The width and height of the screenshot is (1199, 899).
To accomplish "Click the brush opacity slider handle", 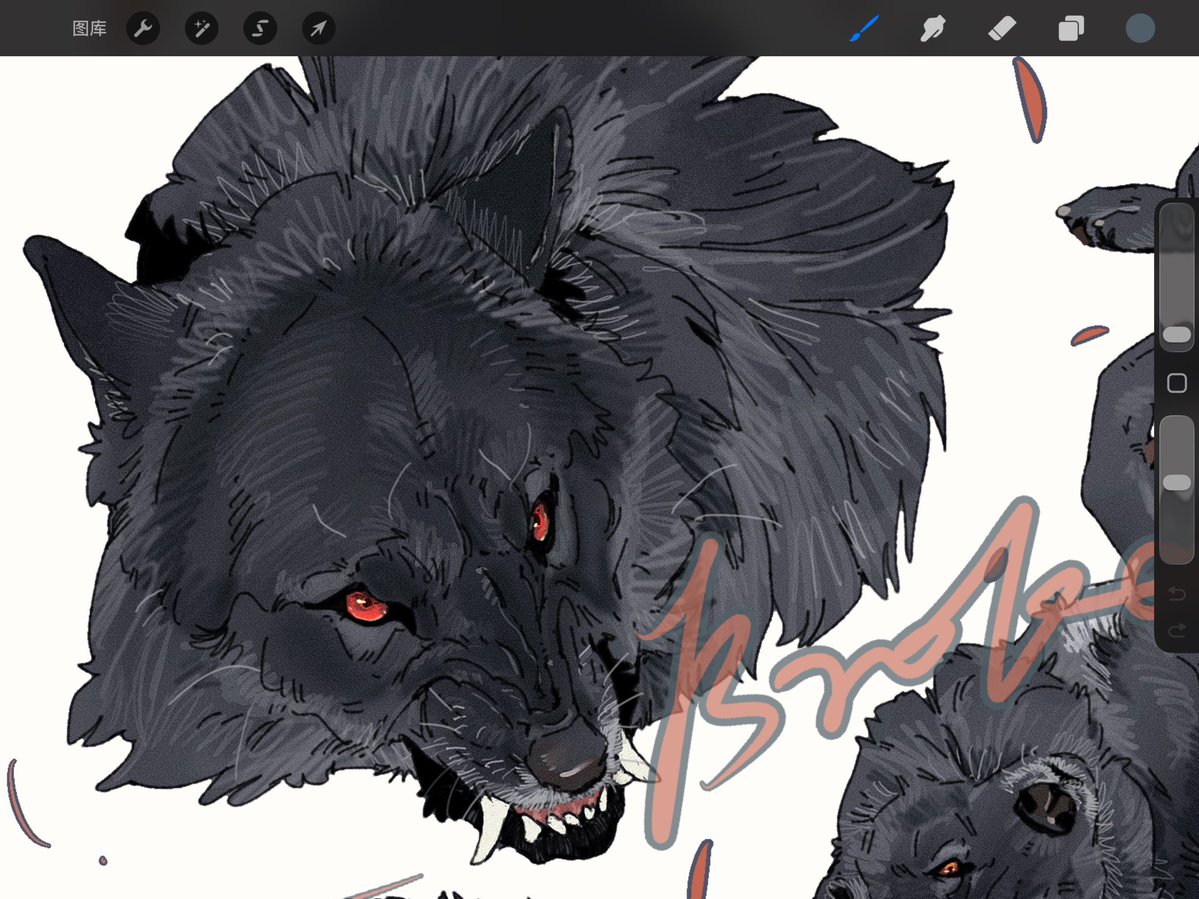I will 1177,482.
